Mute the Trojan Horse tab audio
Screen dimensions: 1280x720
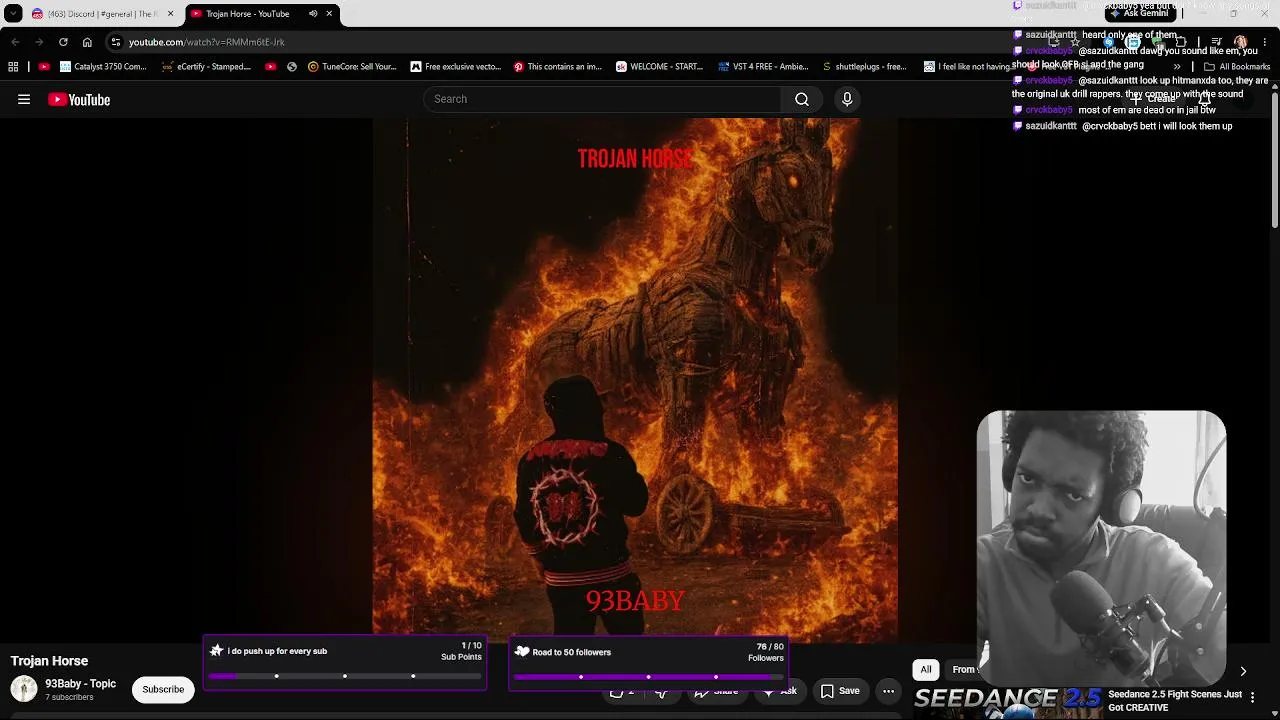click(313, 14)
